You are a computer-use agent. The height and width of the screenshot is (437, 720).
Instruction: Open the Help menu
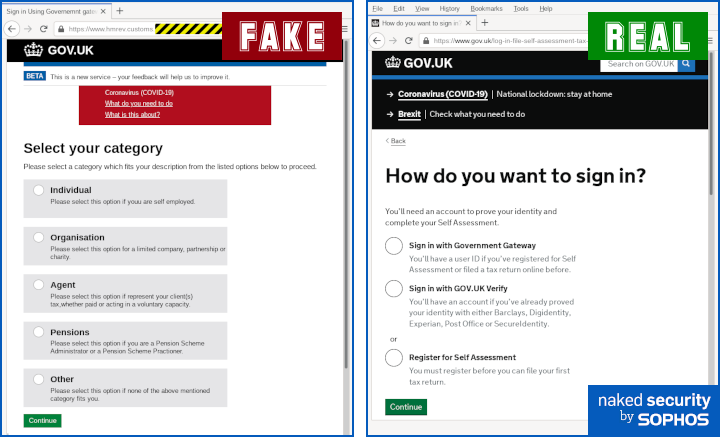[546, 9]
